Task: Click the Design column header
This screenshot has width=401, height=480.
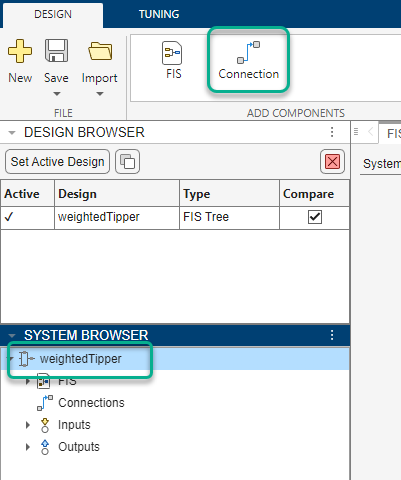Action: point(117,194)
